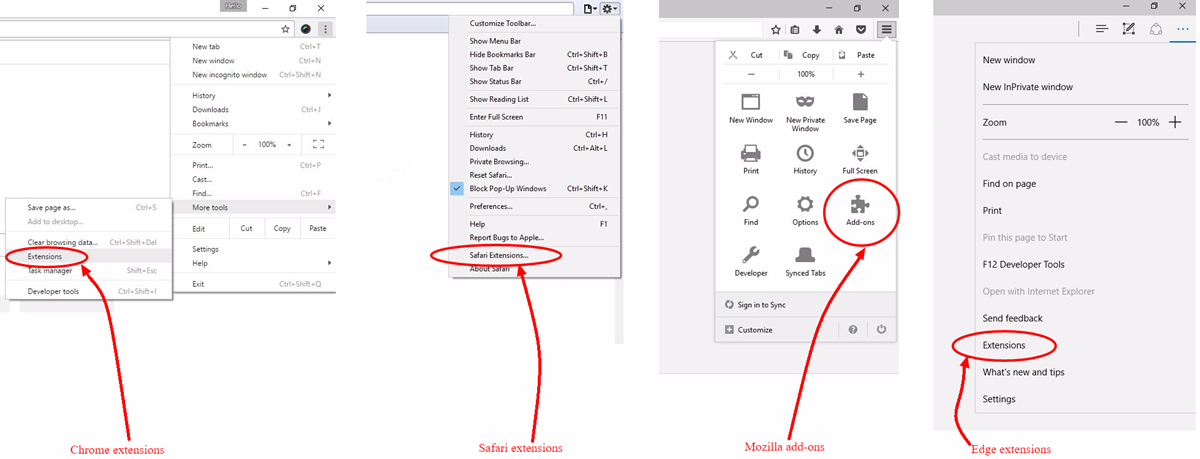The height and width of the screenshot is (459, 1200).
Task: Open Safari's gear settings menu
Action: (x=610, y=8)
